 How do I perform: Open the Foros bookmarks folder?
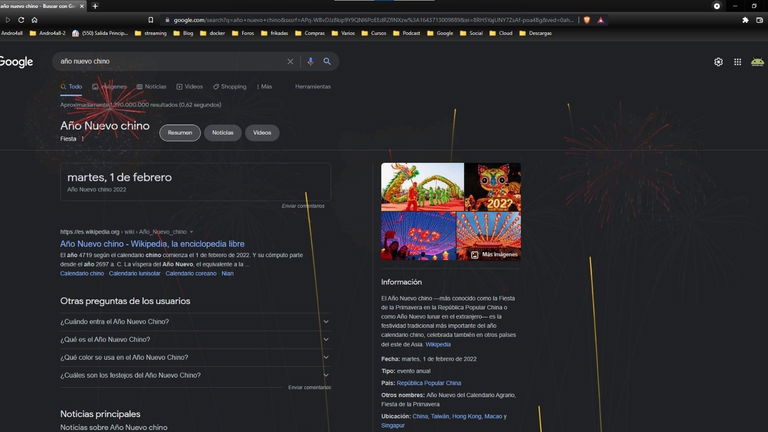pos(243,33)
